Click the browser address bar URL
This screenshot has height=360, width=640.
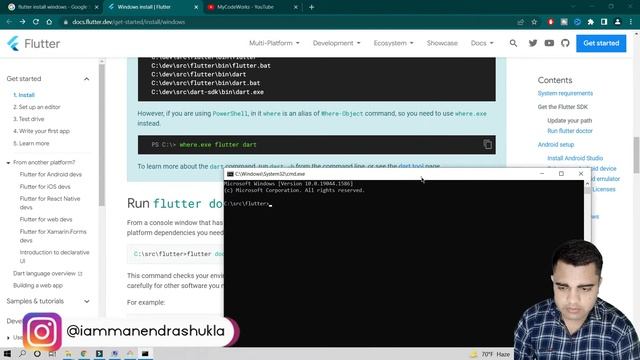pyautogui.click(x=129, y=22)
